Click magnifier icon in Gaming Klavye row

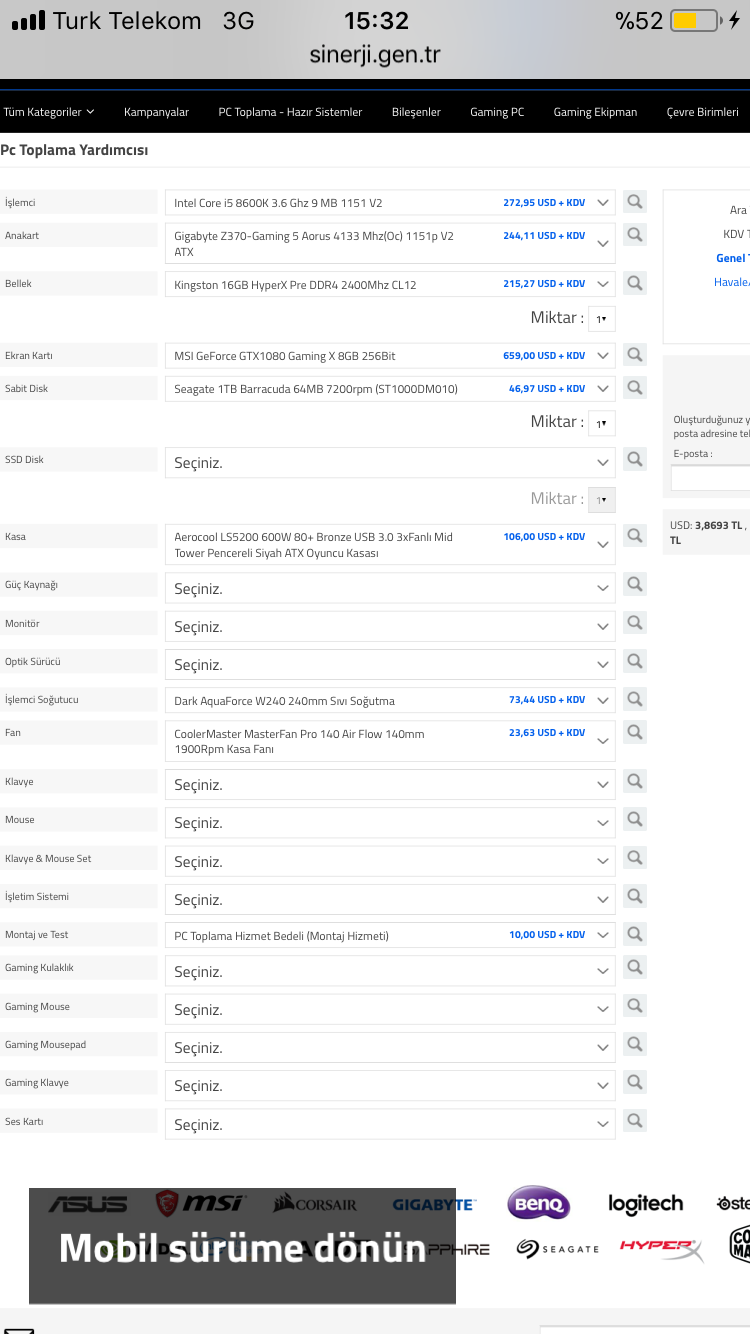[634, 1082]
